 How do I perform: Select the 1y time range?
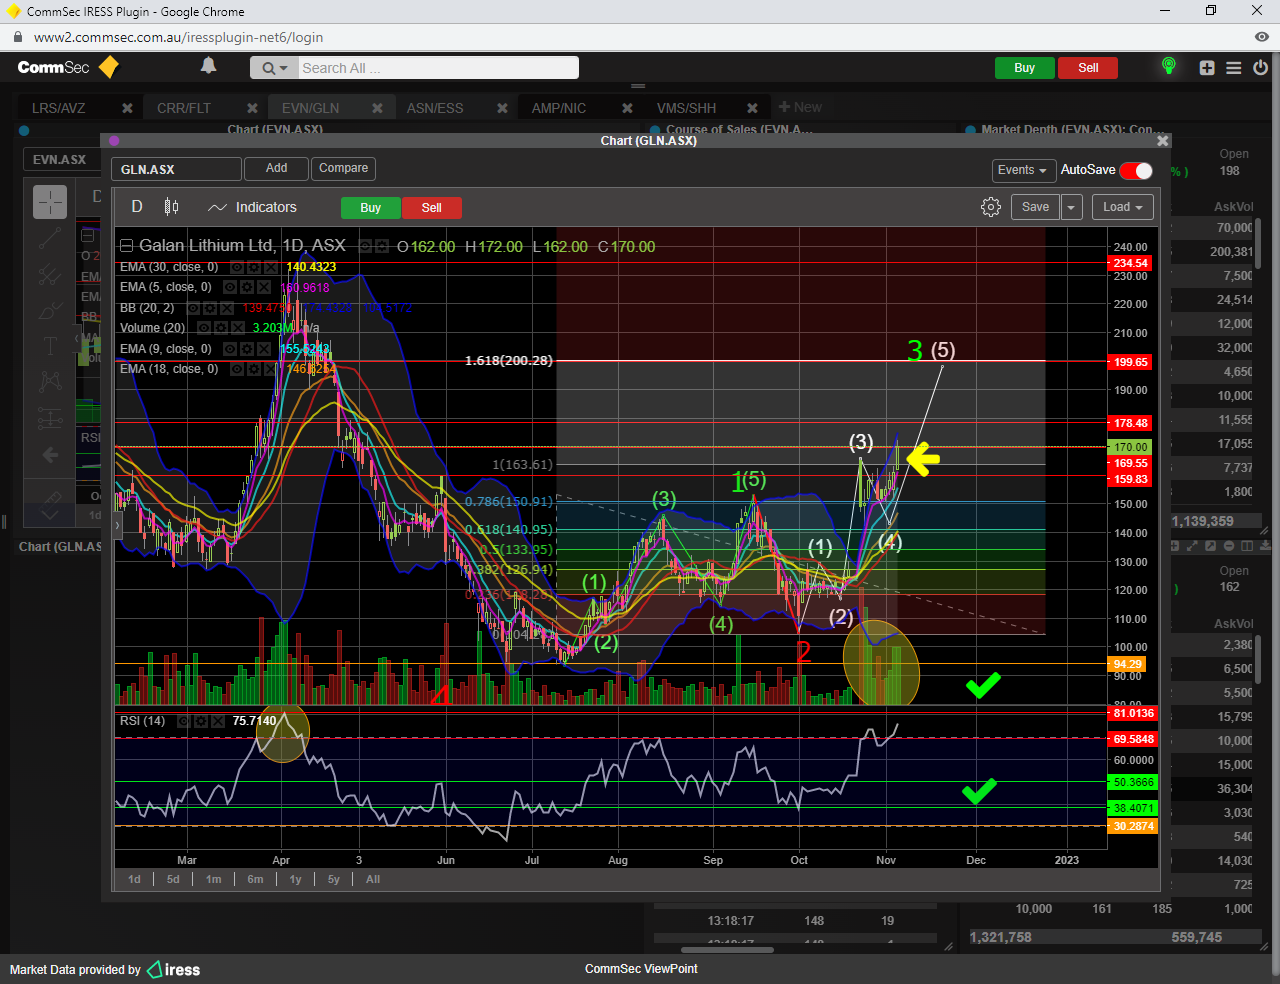pos(295,880)
